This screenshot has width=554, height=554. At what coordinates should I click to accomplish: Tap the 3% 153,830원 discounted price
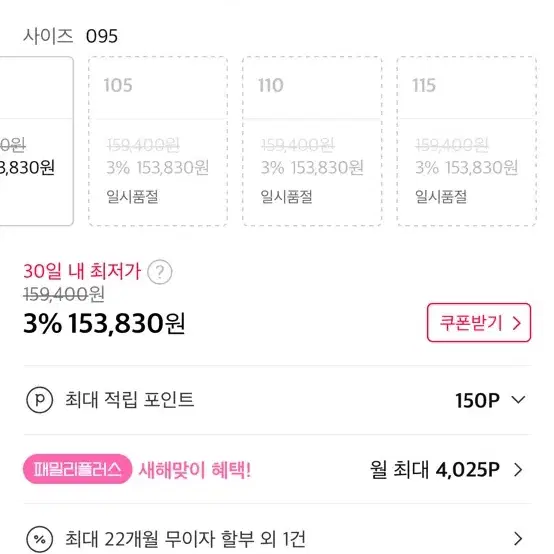(104, 323)
